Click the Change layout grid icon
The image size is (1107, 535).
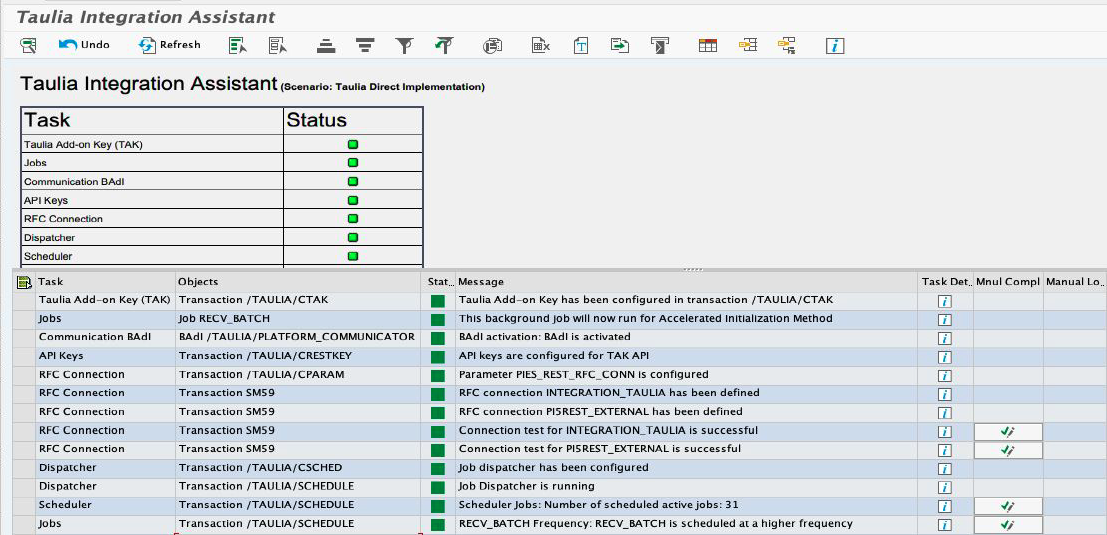coord(707,46)
